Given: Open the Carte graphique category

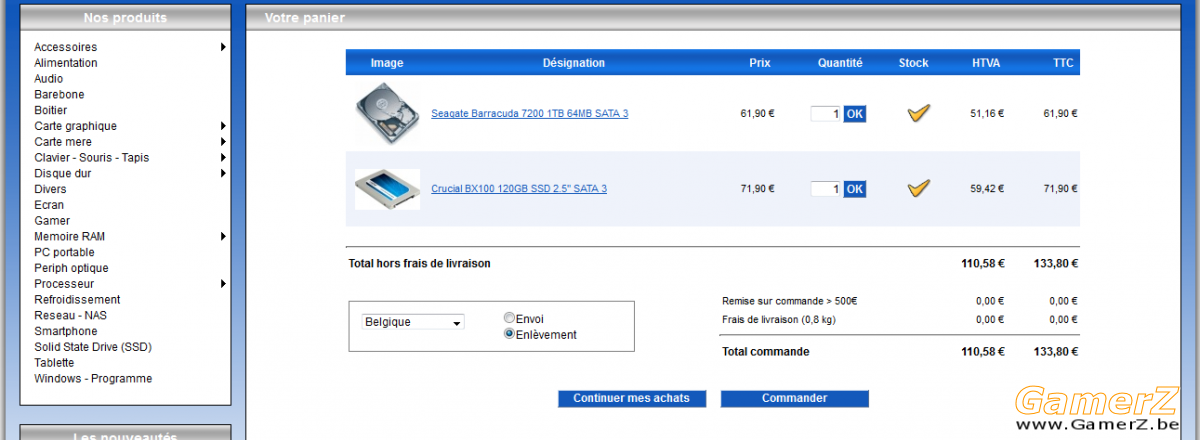Looking at the screenshot, I should 75,126.
